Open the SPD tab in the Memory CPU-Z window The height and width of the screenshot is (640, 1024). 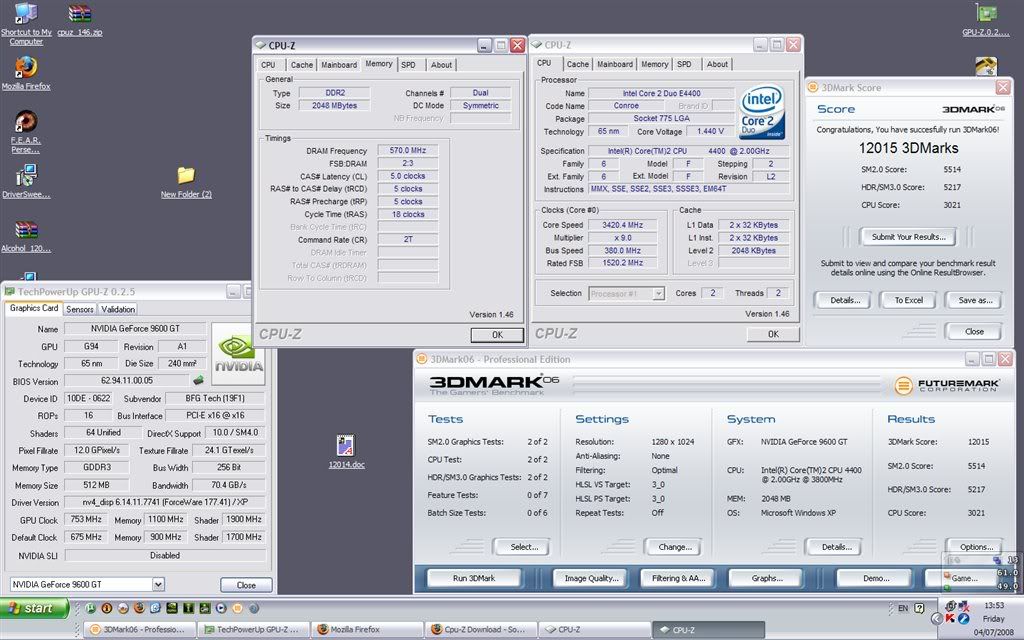tap(408, 65)
